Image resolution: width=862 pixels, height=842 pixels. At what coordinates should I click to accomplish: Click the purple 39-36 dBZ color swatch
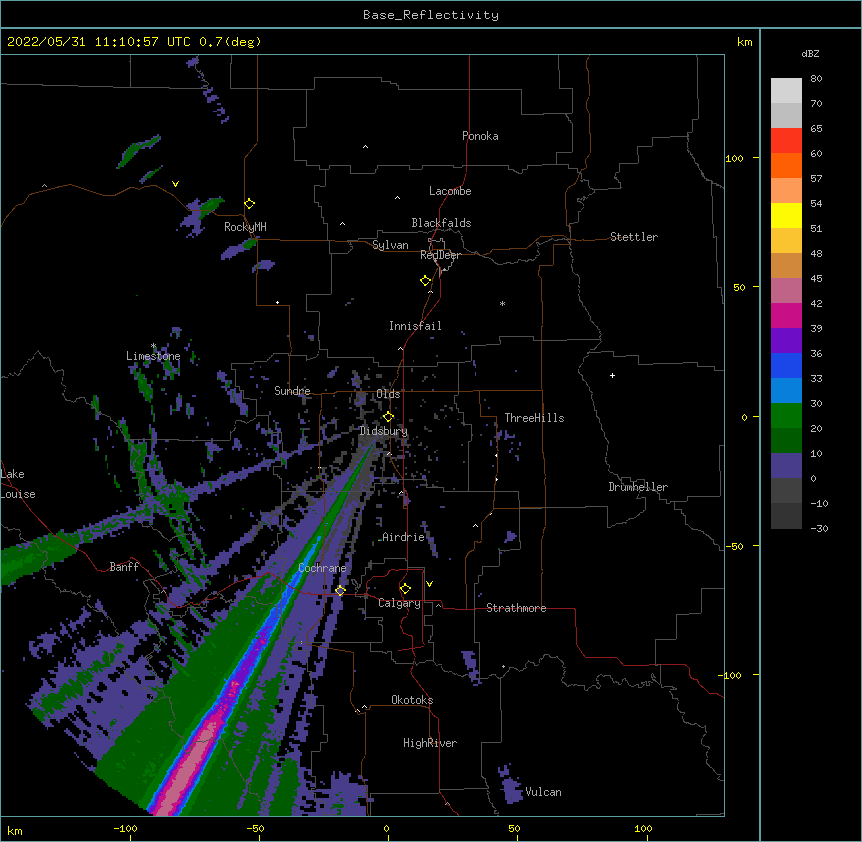coord(786,341)
